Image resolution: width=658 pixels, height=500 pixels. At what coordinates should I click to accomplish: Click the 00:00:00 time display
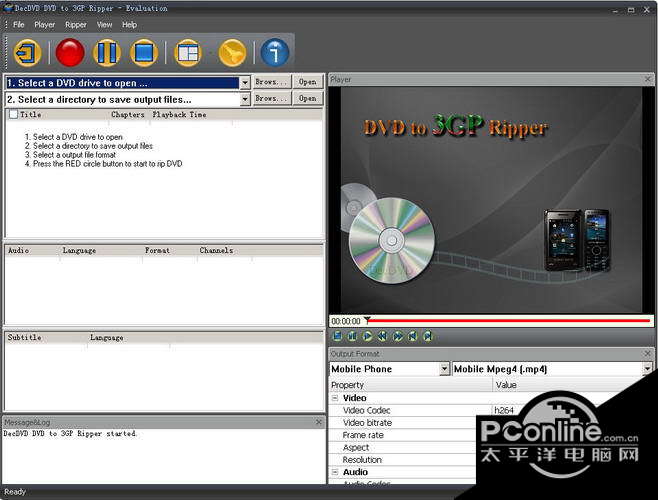coord(346,321)
